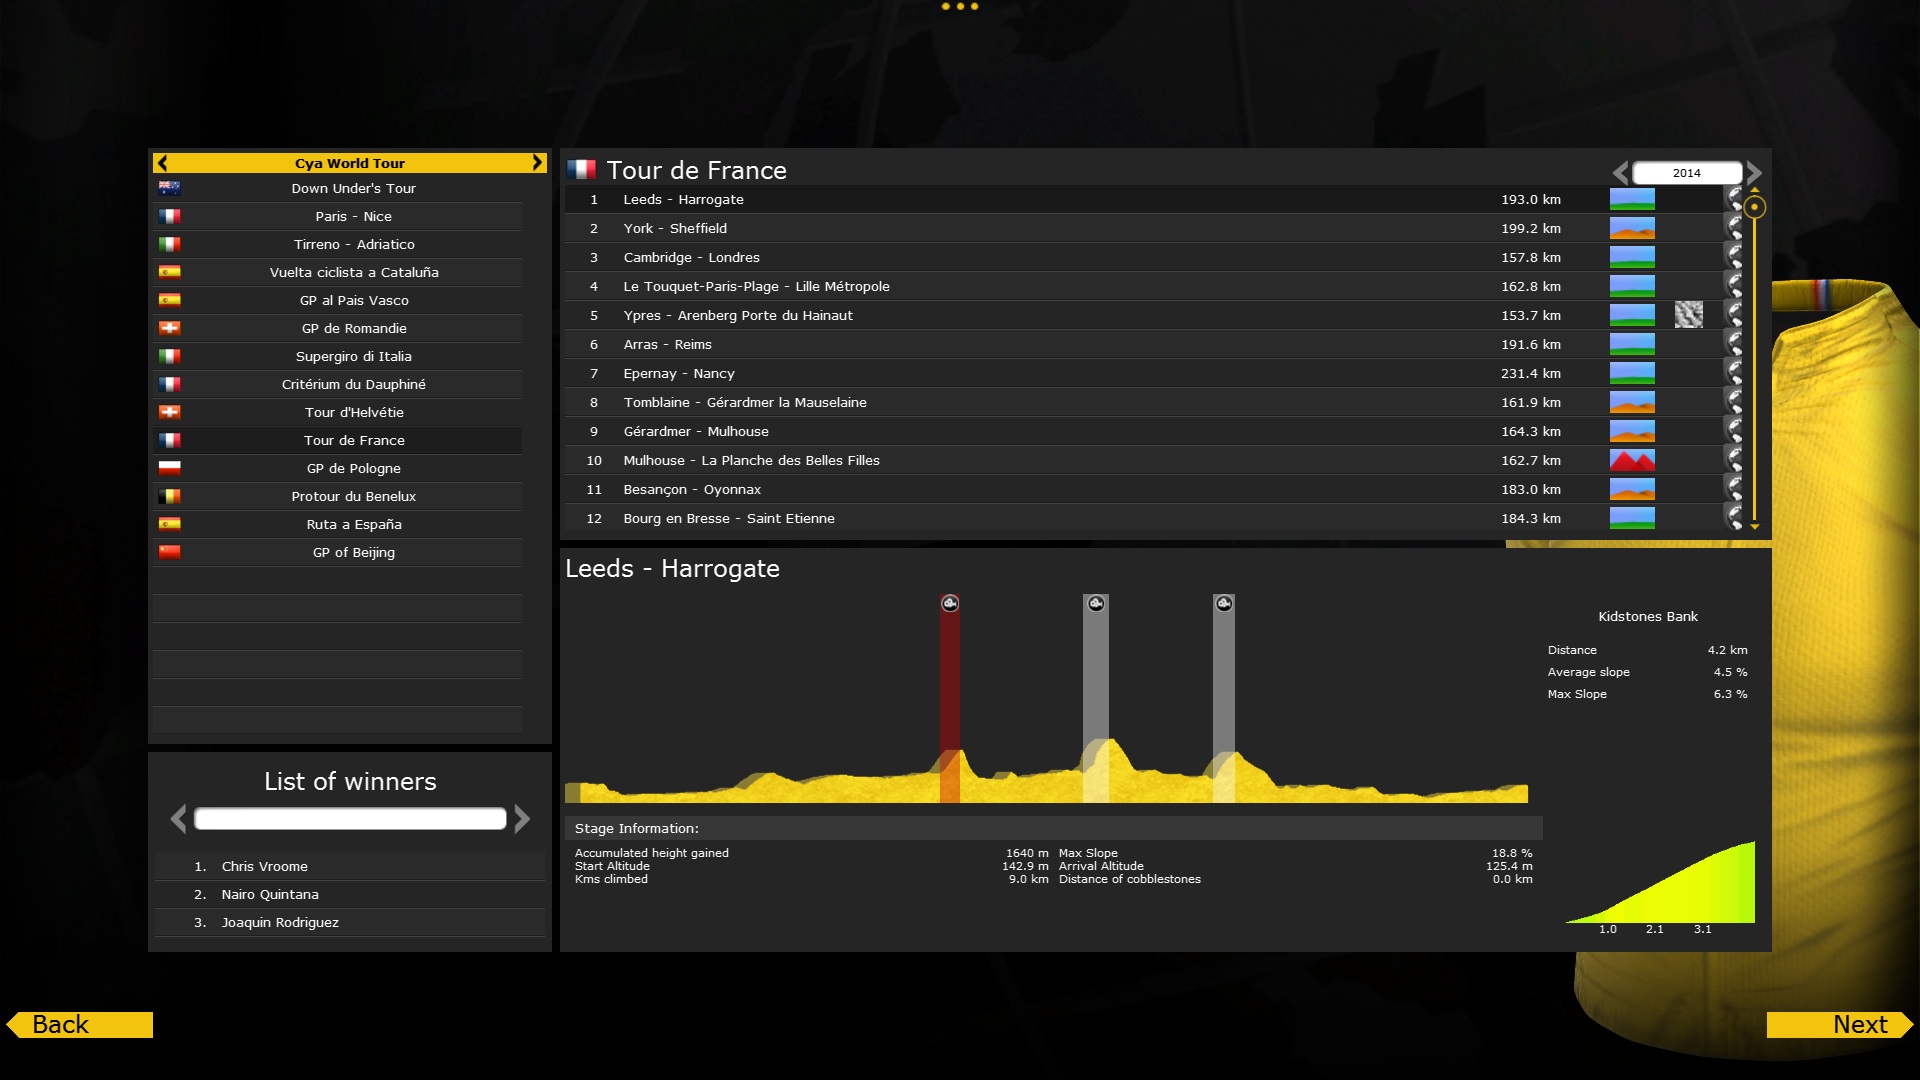1920x1080 pixels.
Task: Switch to the previous tour category arrow
Action: coord(163,163)
